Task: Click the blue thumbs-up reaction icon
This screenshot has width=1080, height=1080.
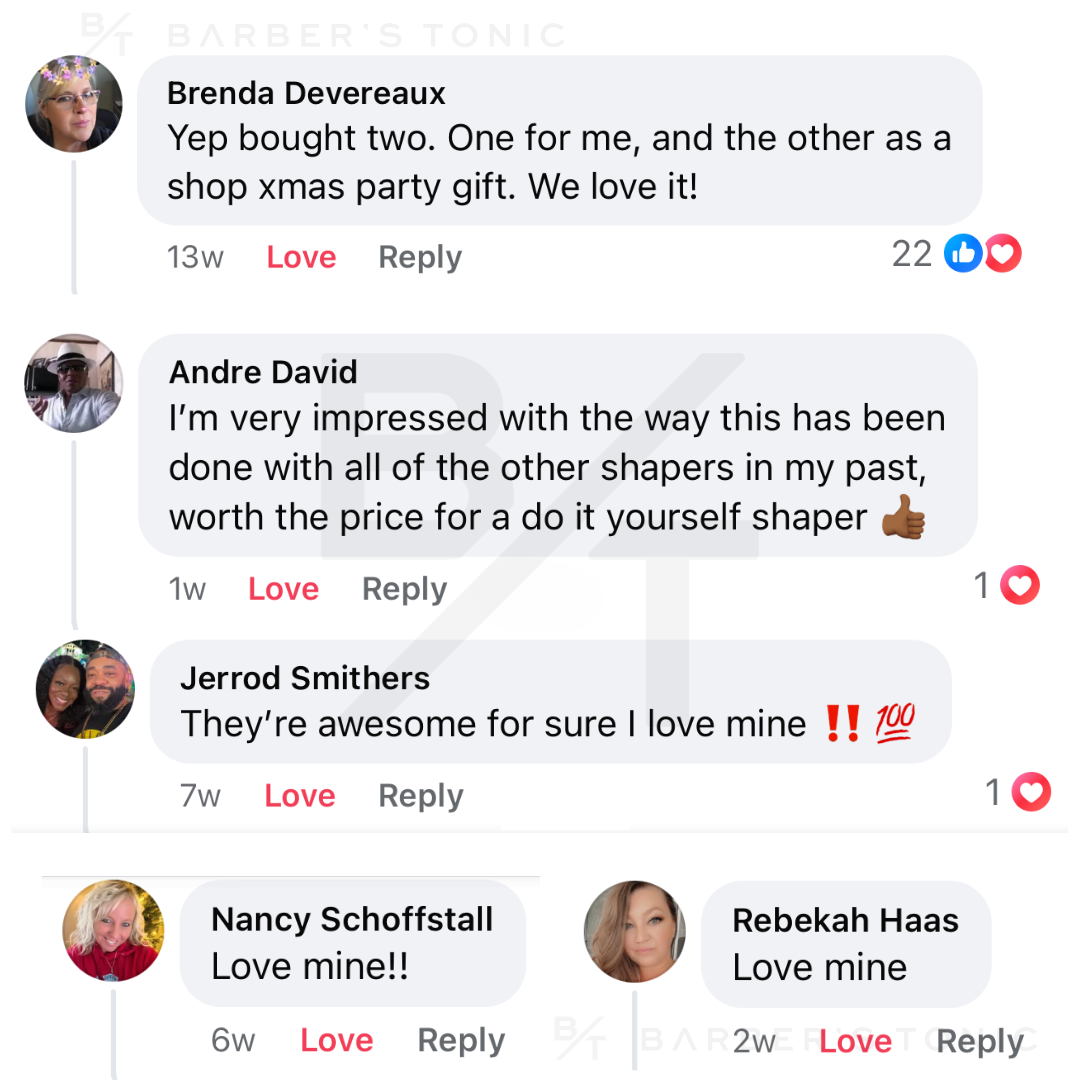Action: click(963, 254)
